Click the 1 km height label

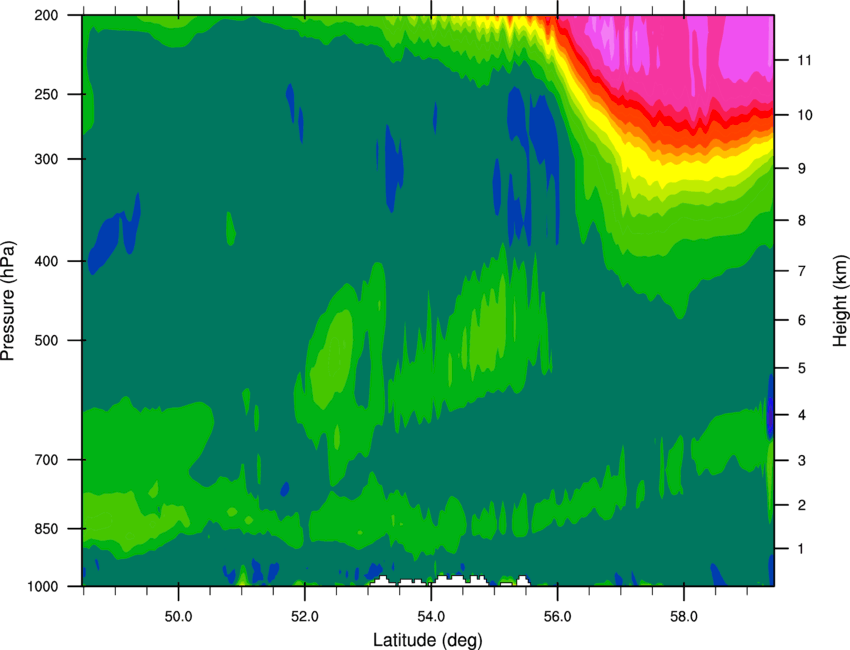coord(801,549)
